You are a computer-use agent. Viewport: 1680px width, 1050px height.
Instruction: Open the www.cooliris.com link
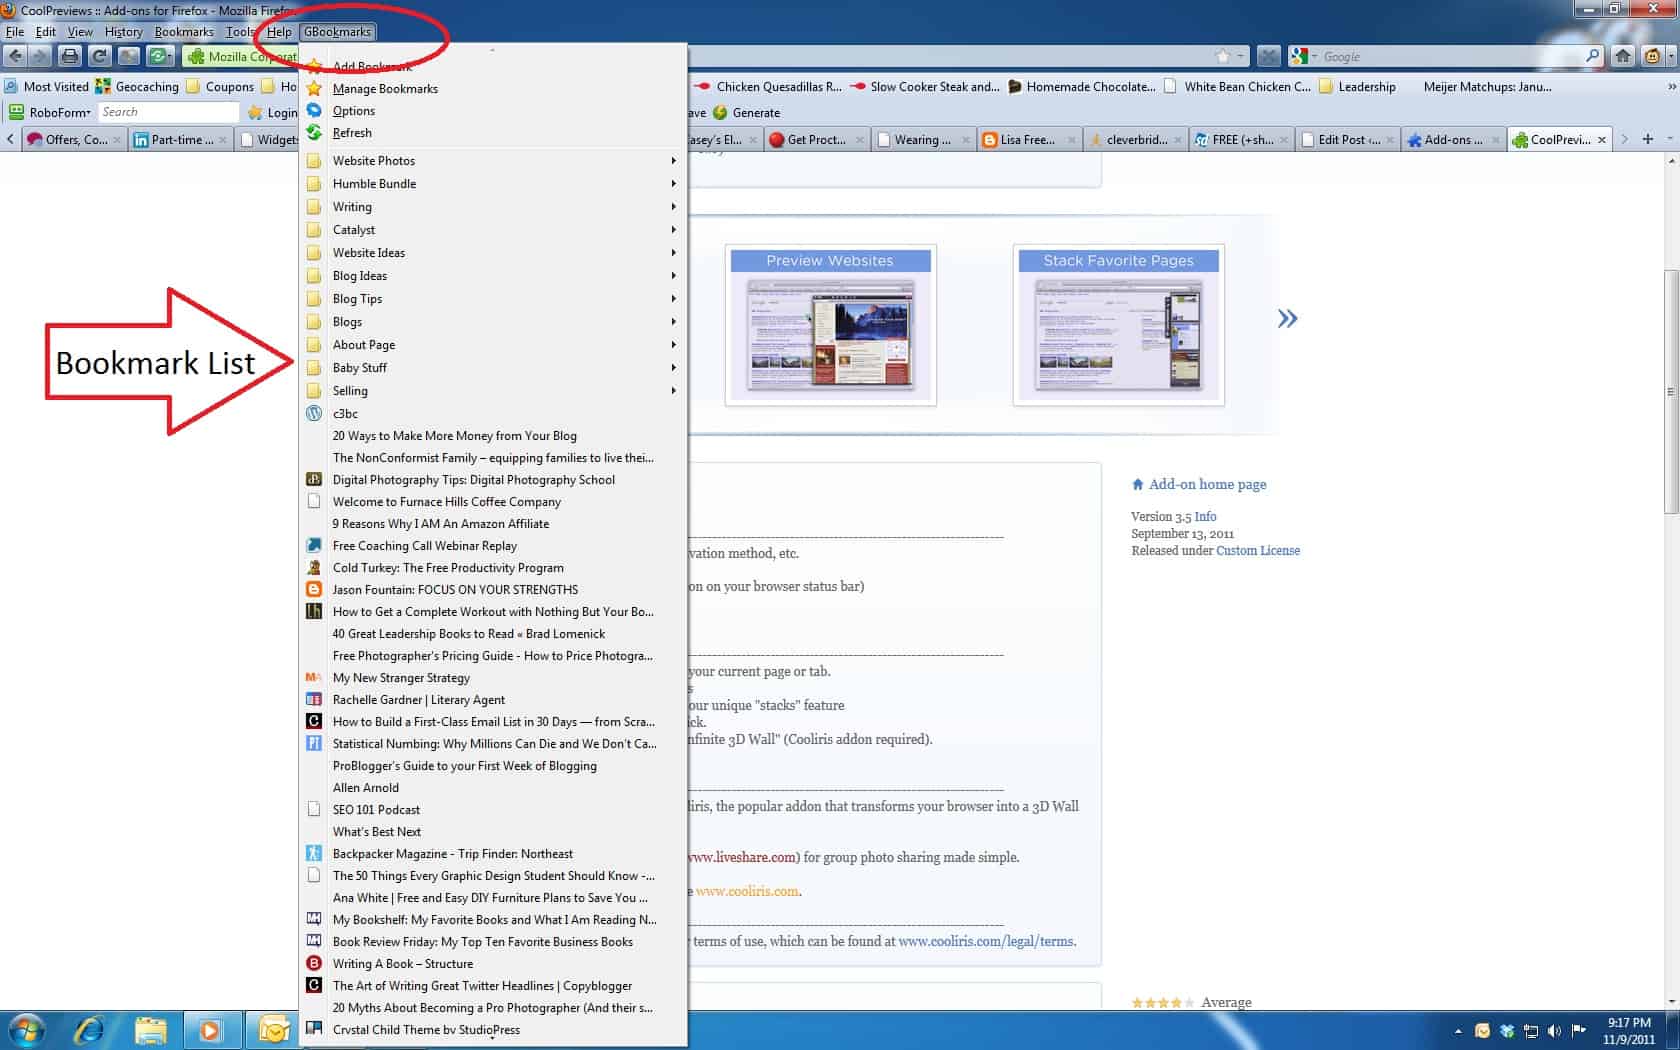tap(748, 891)
